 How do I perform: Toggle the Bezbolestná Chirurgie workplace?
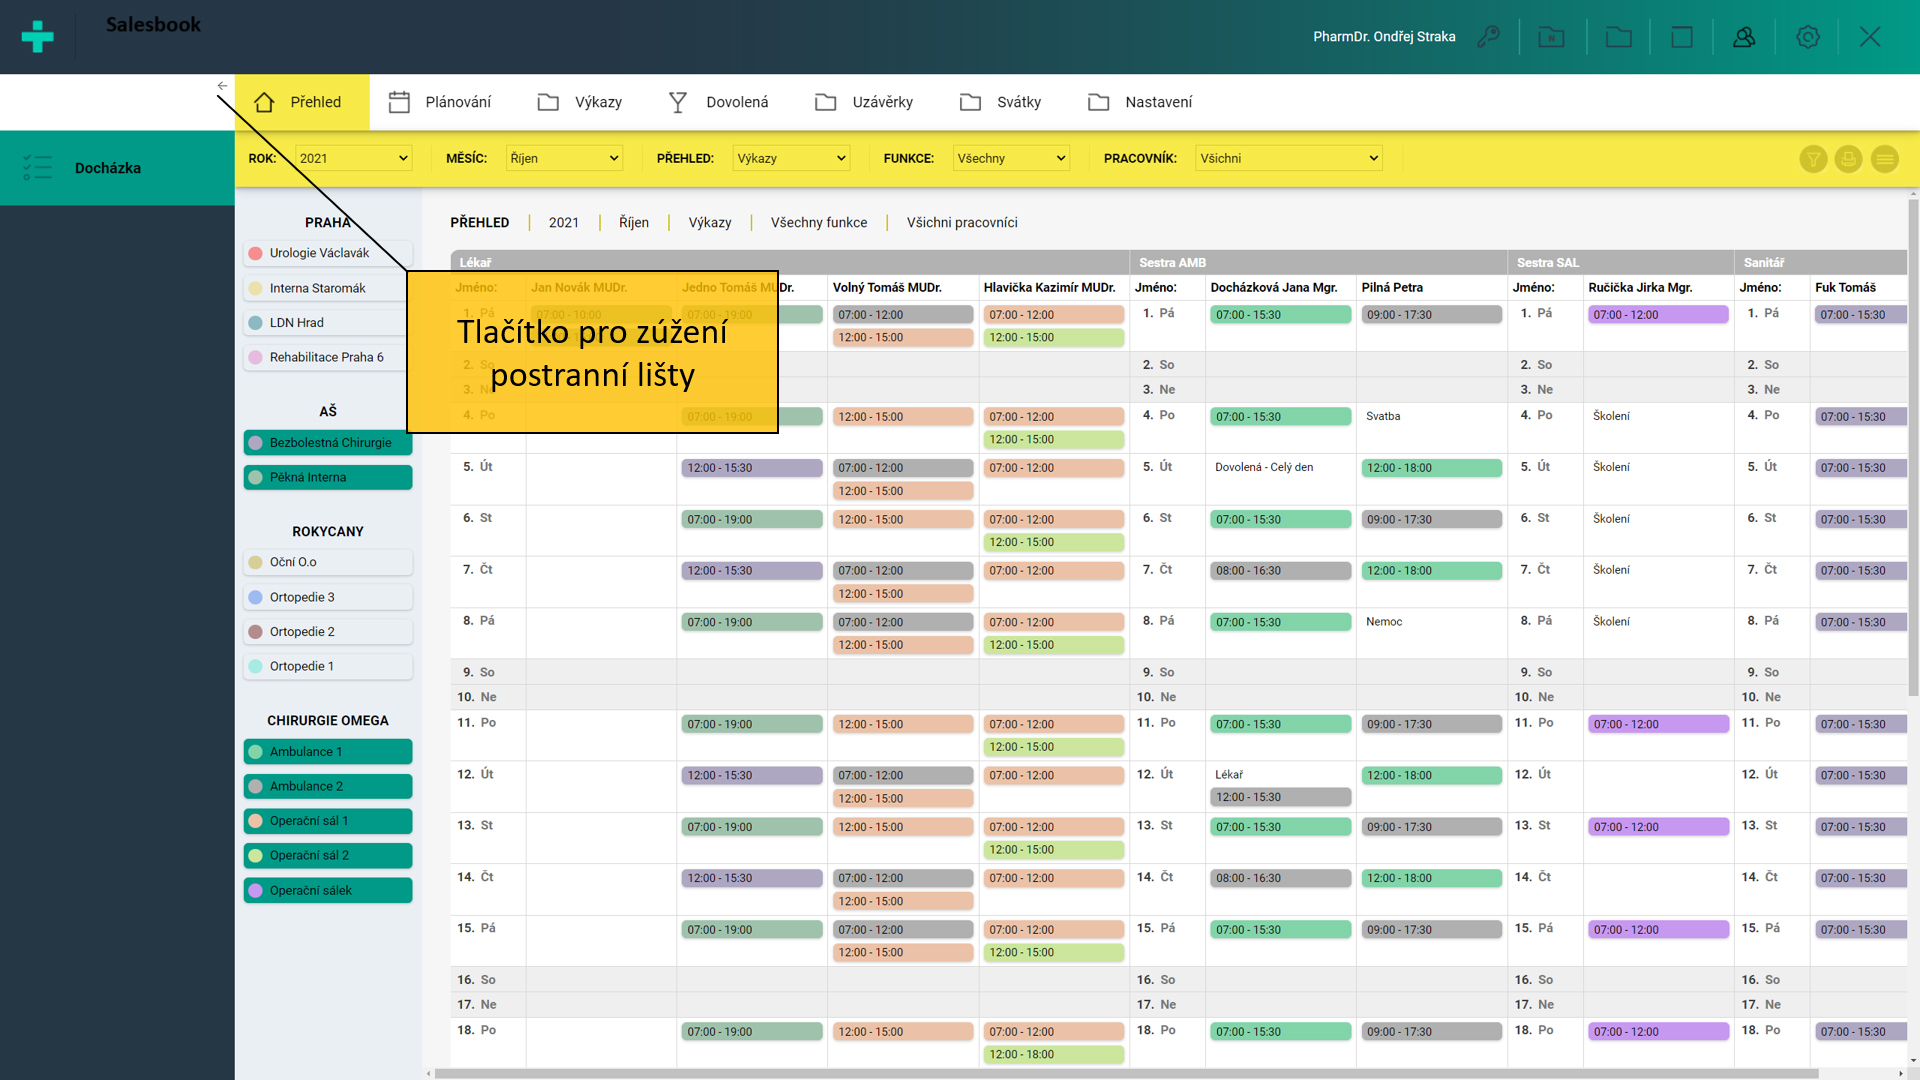coord(328,443)
